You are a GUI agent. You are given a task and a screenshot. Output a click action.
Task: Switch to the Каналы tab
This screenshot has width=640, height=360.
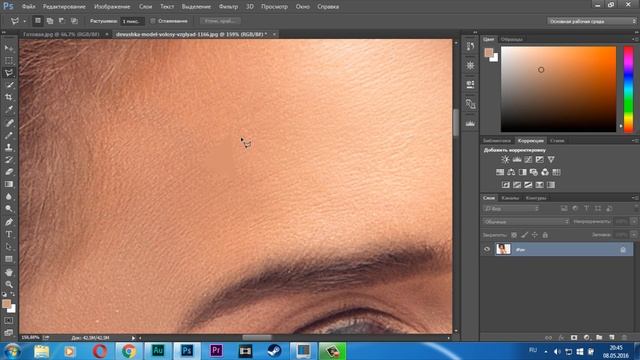click(x=510, y=198)
